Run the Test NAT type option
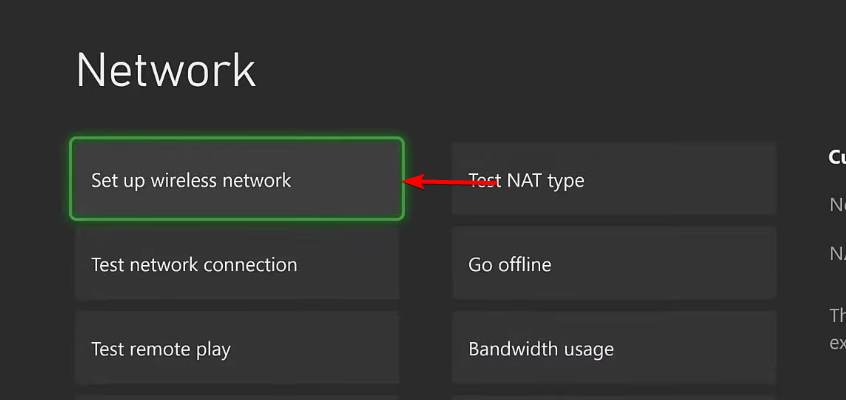Screen dimensions: 846x400 tap(614, 179)
